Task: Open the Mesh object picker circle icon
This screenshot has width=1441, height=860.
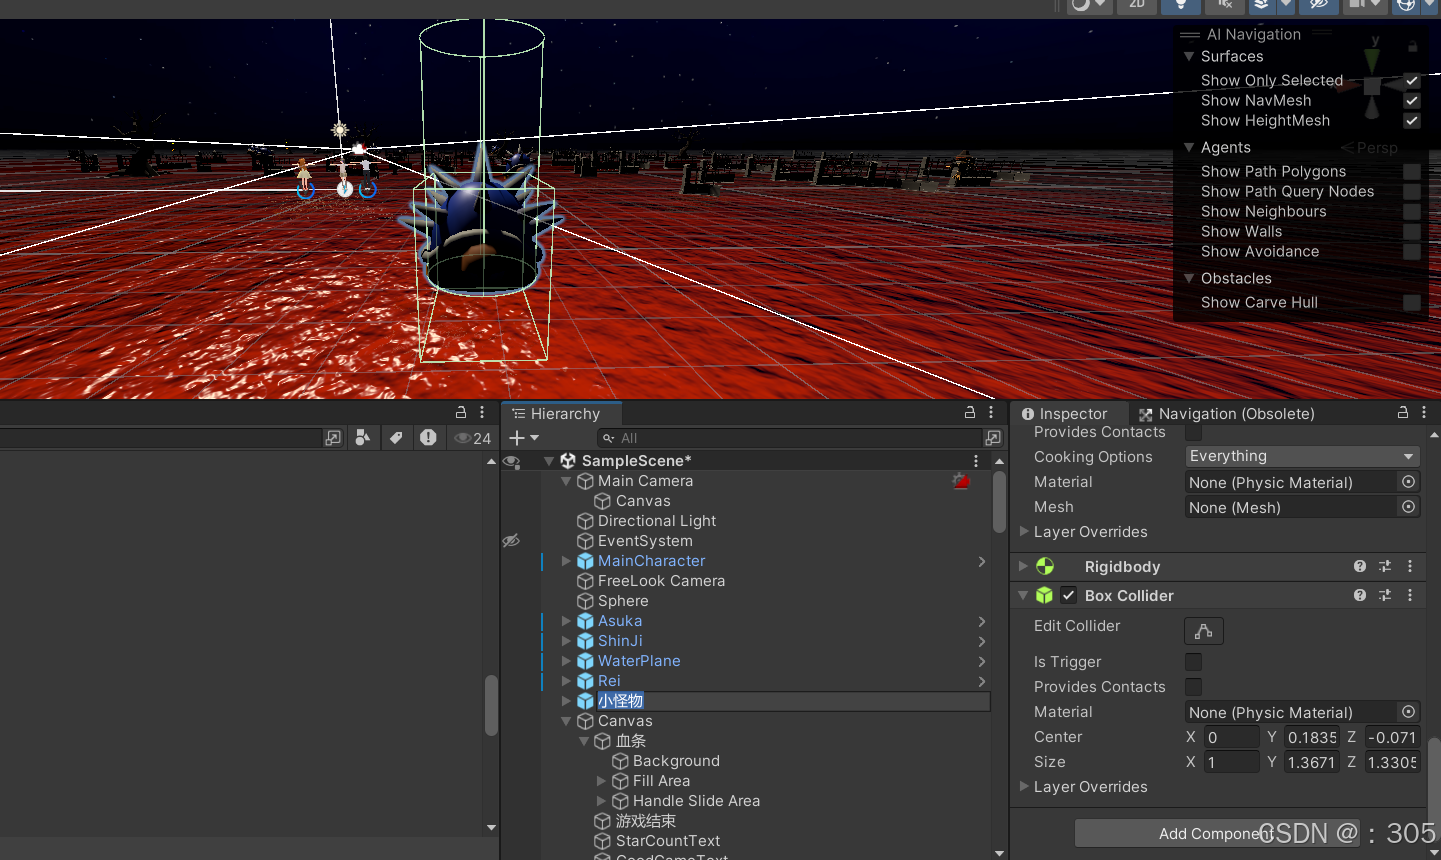Action: [x=1408, y=507]
